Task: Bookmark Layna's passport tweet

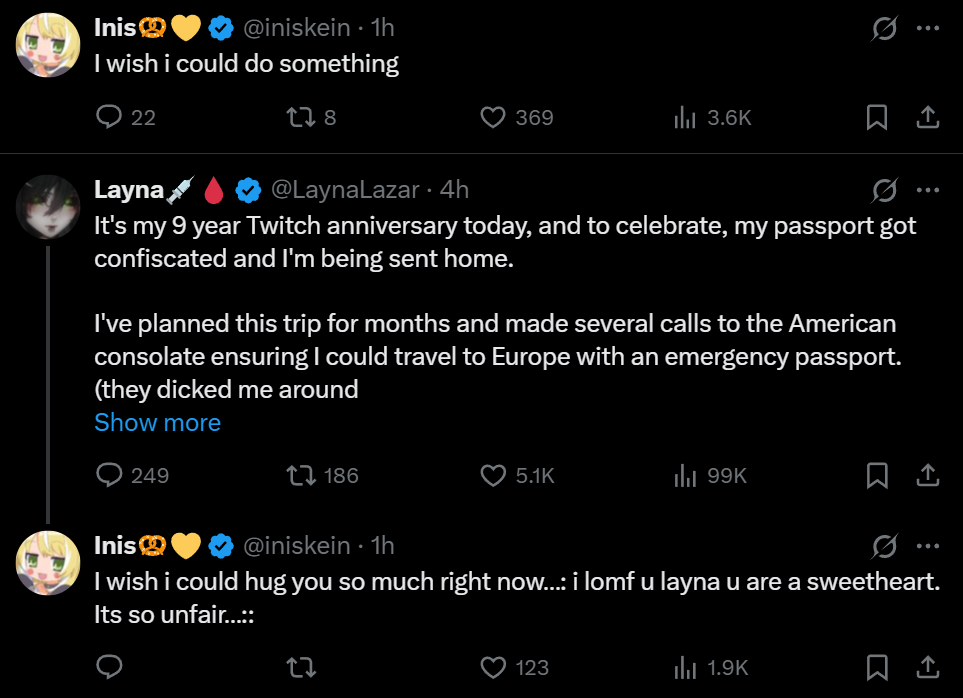Action: 877,476
